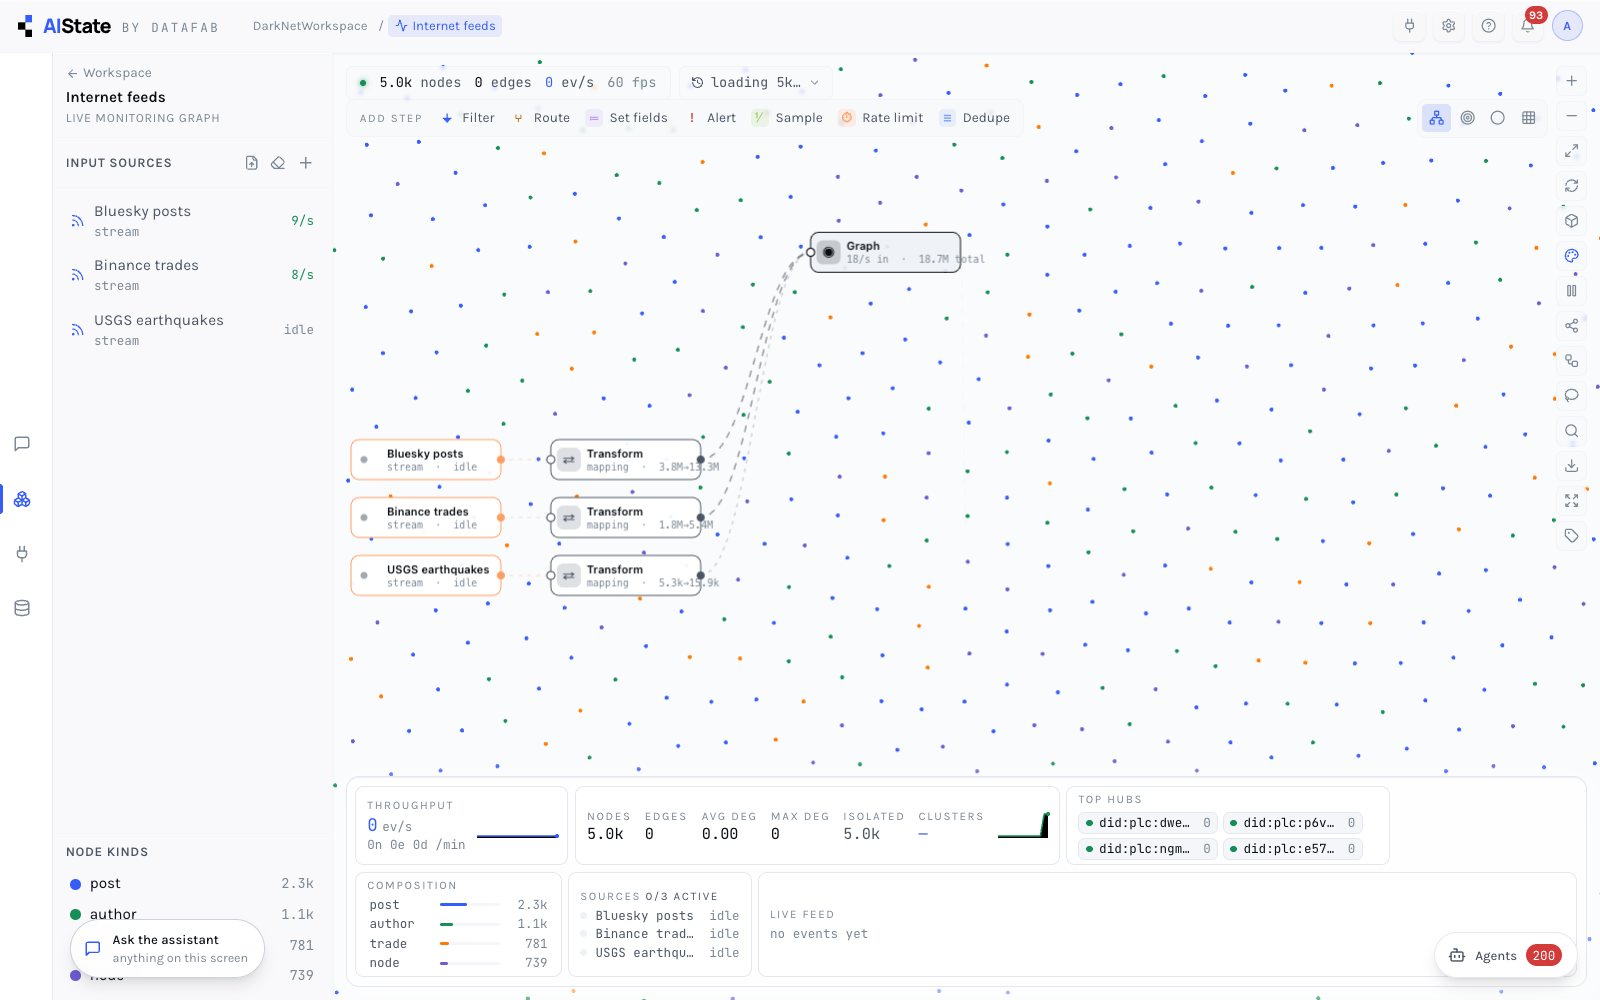This screenshot has width=1600, height=1000.
Task: Open hub did:plc:dwe… chip
Action: pyautogui.click(x=1147, y=823)
